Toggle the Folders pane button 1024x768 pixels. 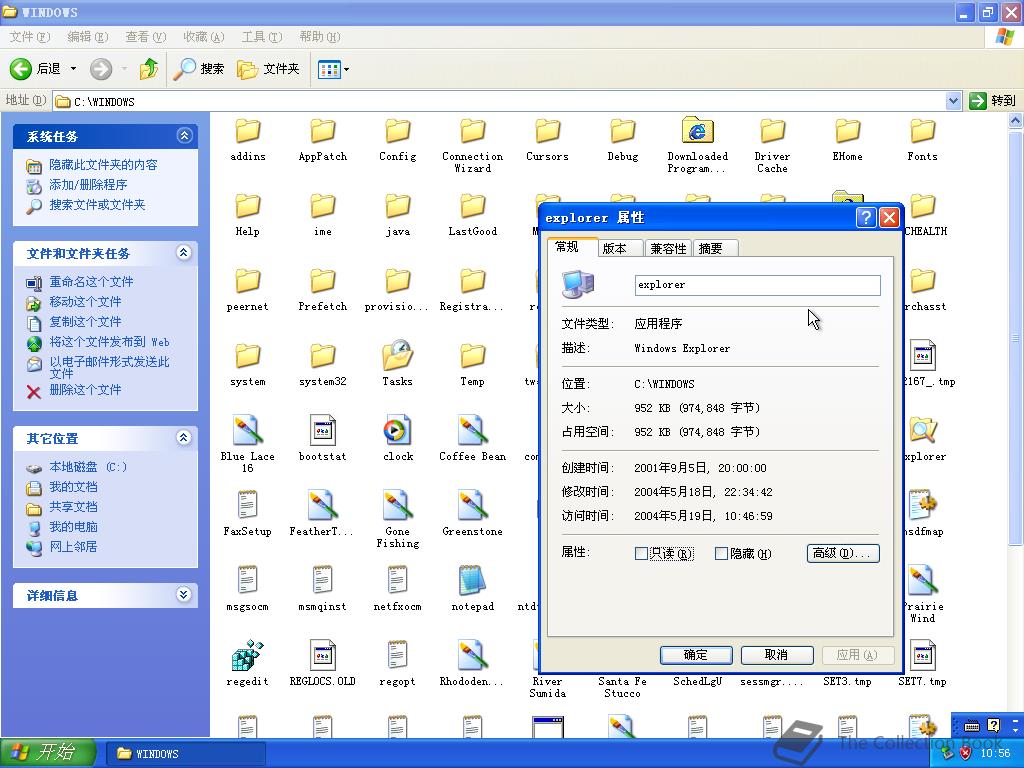268,69
